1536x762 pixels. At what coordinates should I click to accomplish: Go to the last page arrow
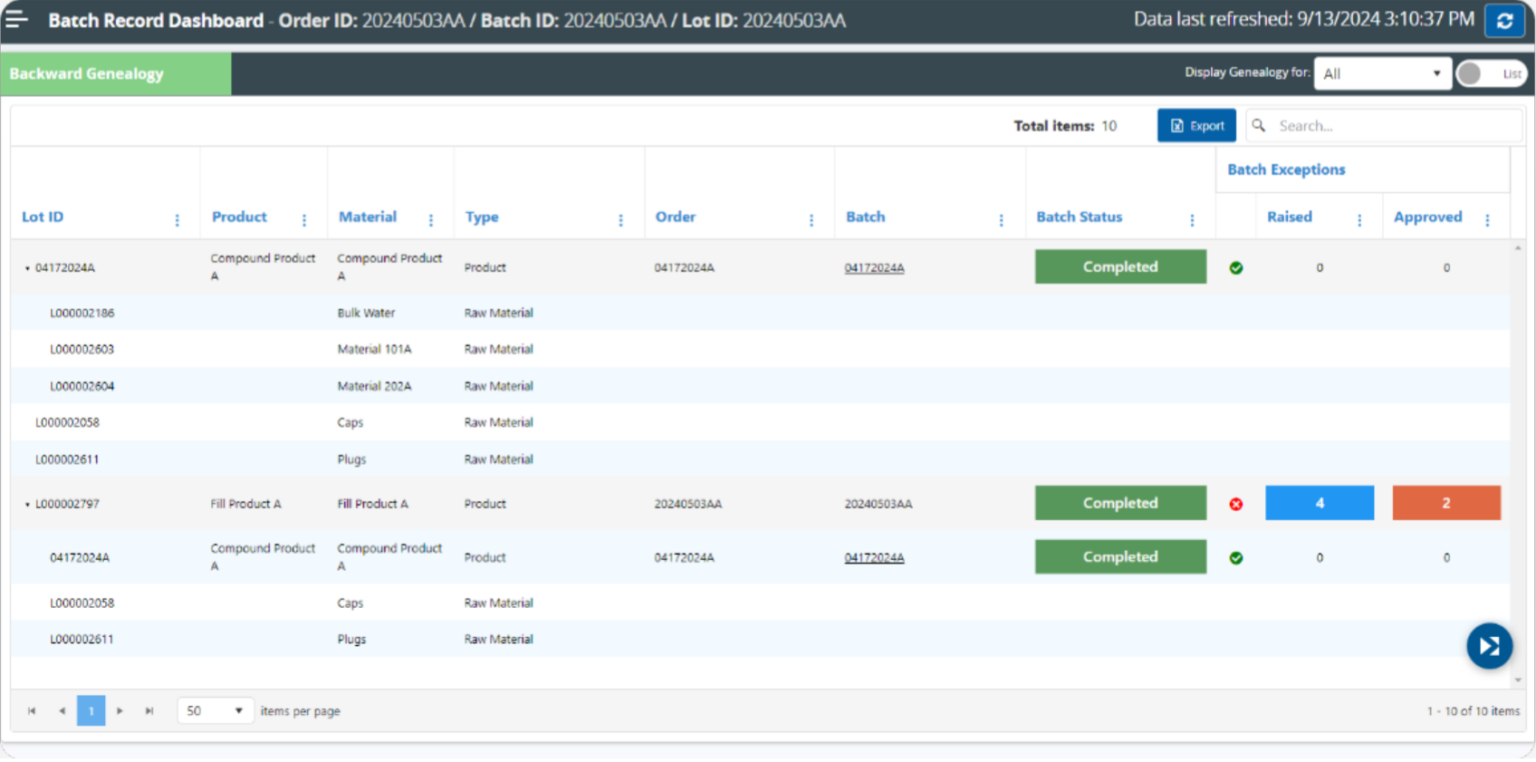click(x=149, y=711)
